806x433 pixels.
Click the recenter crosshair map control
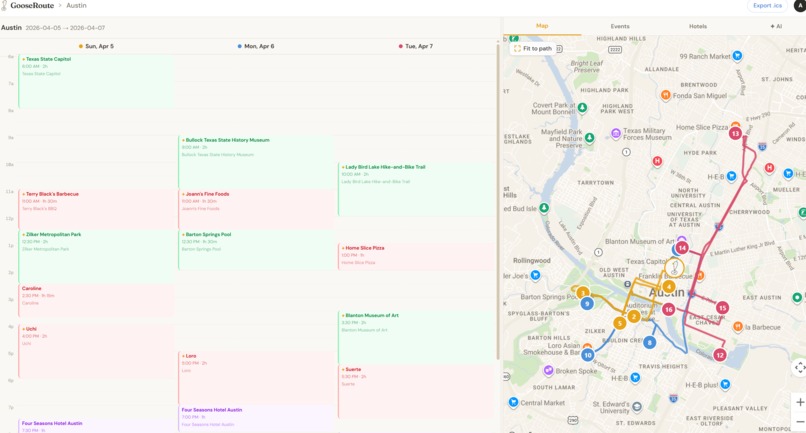(800, 368)
